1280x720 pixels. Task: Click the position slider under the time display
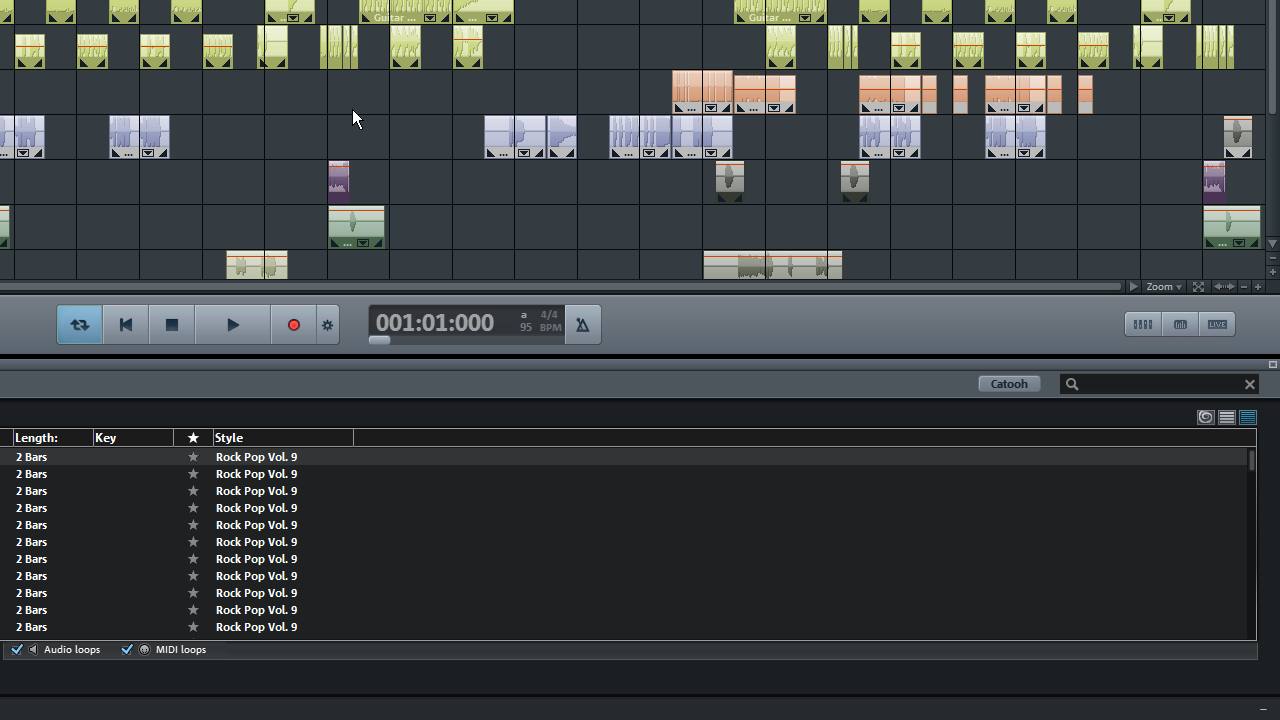pyautogui.click(x=379, y=340)
